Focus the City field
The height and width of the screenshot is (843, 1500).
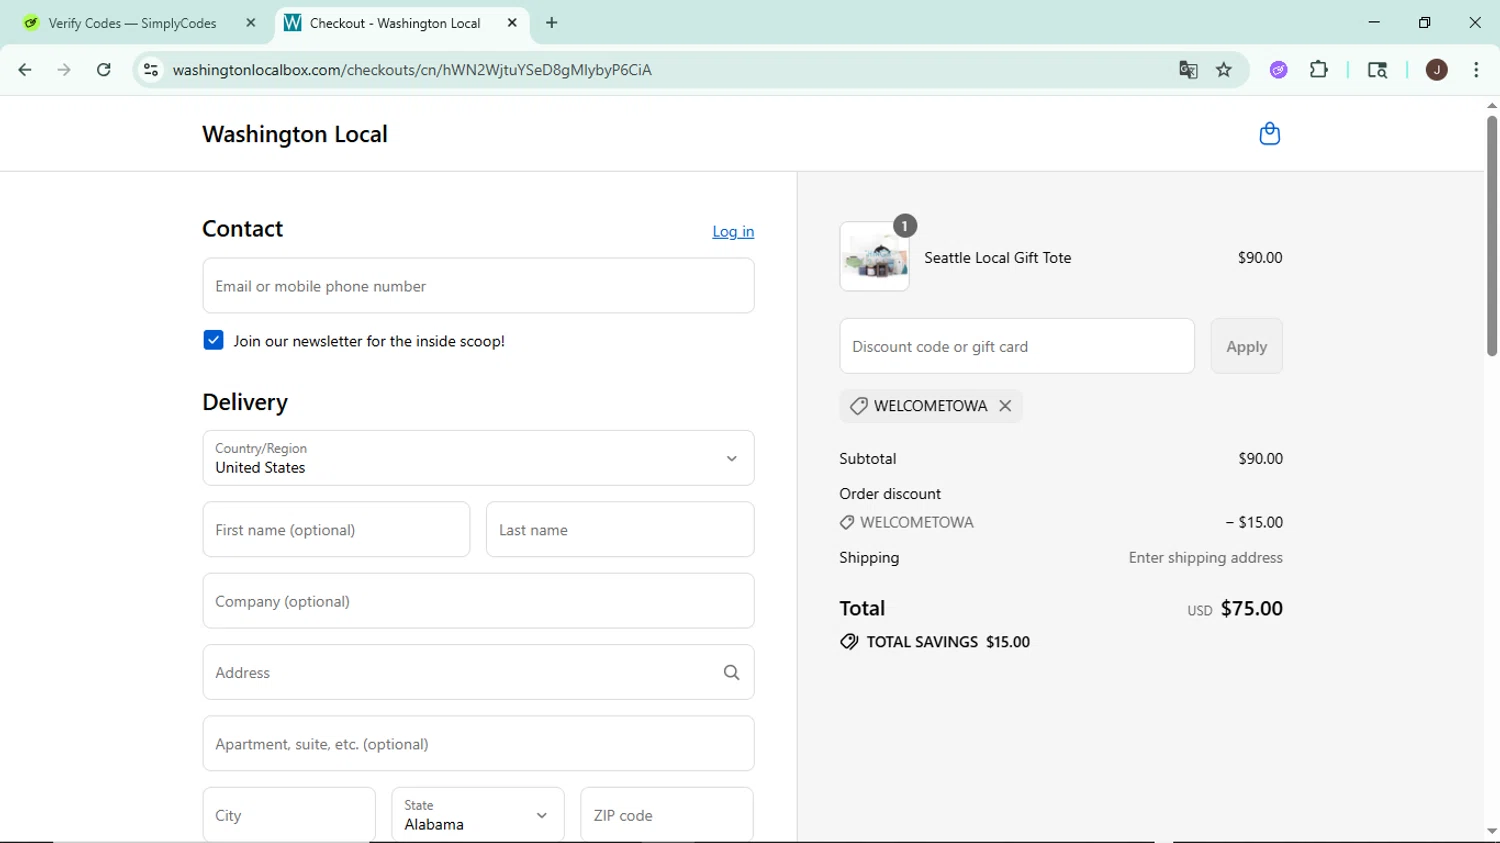pos(289,815)
